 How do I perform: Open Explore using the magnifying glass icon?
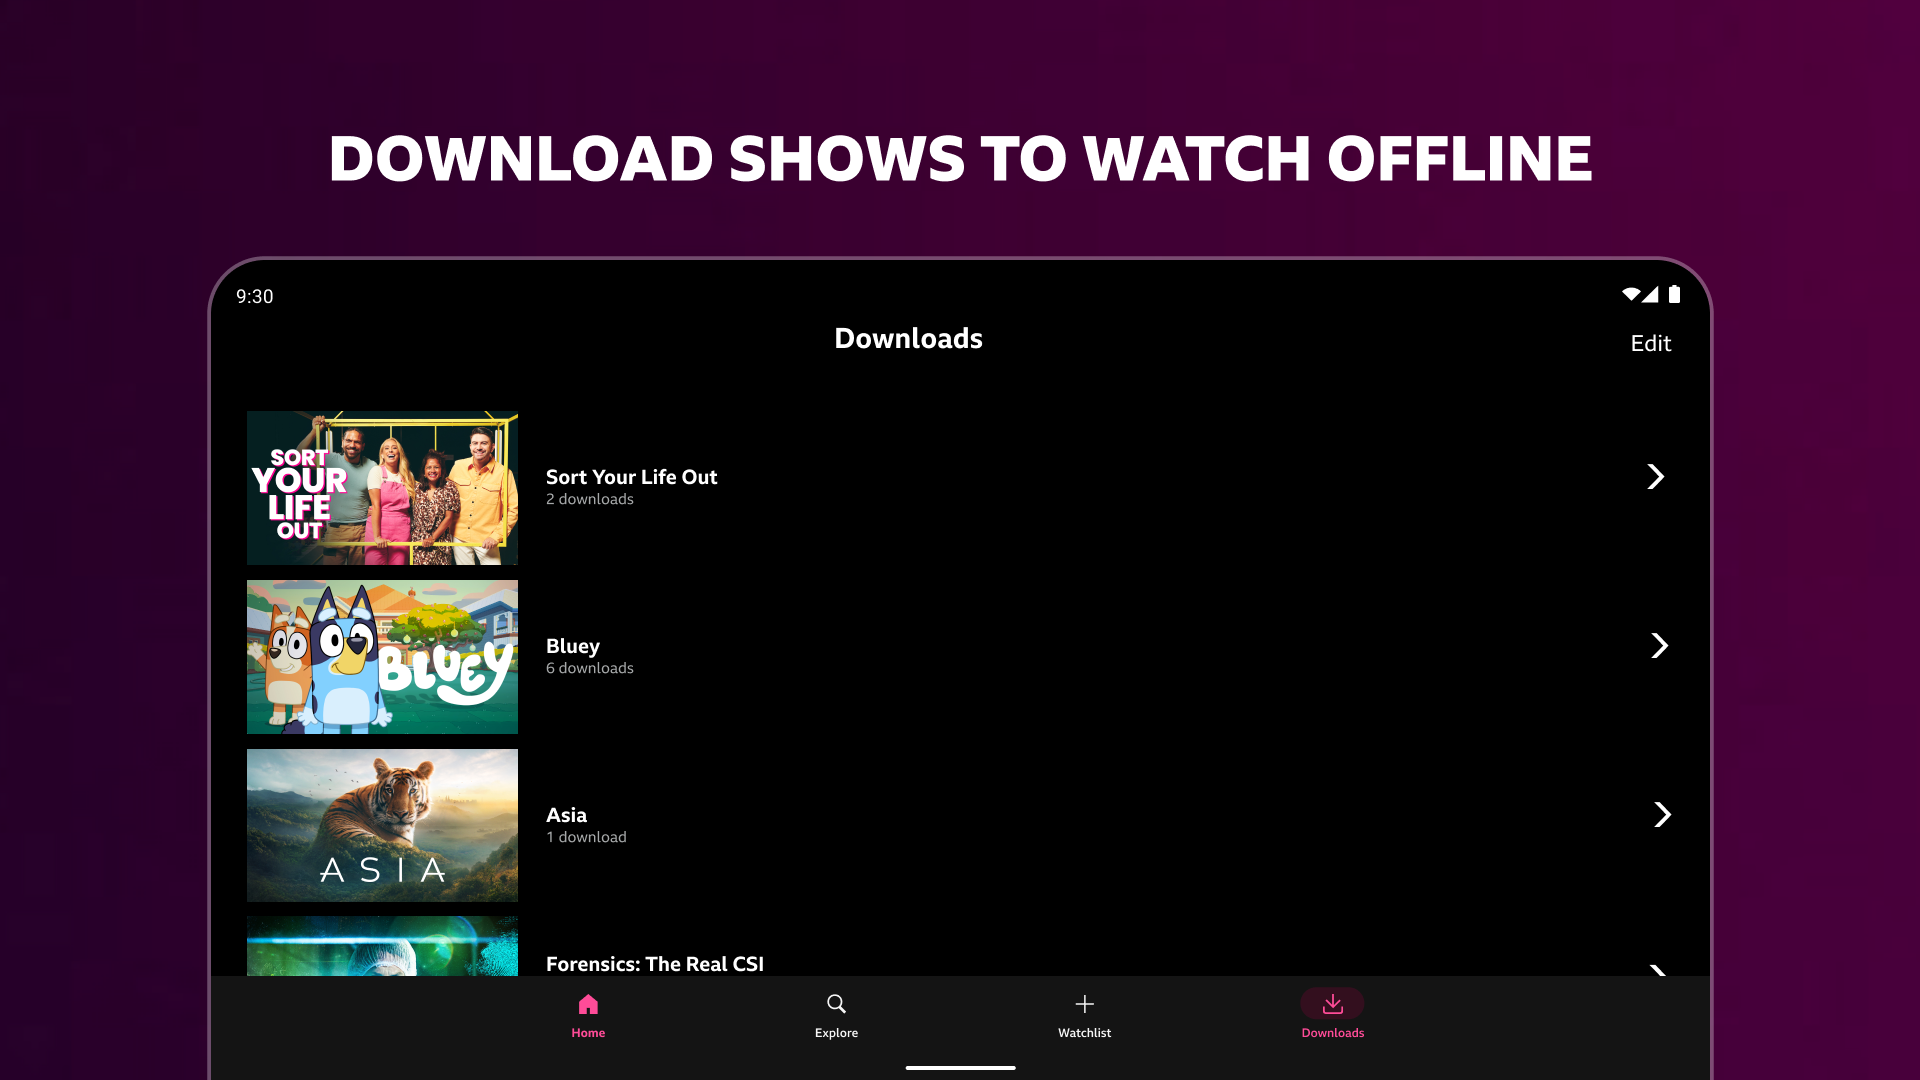pos(836,1004)
